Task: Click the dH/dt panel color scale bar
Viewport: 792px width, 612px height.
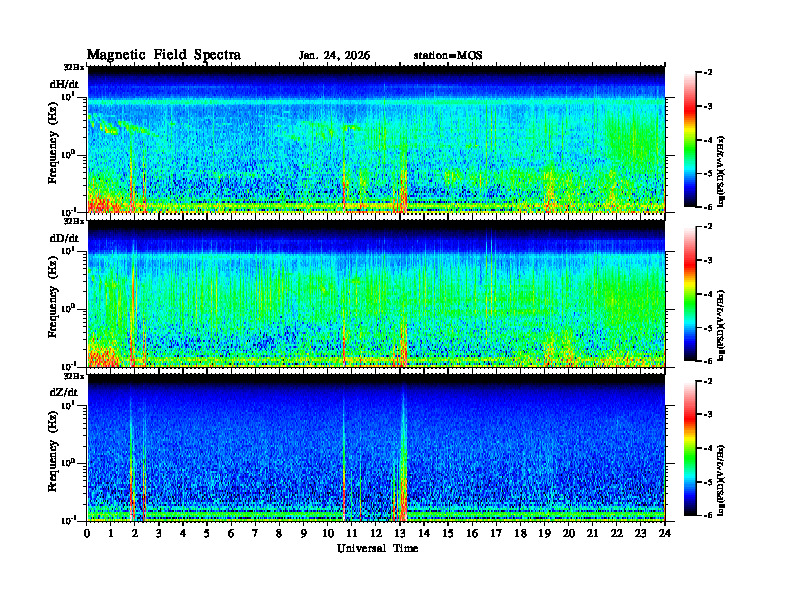Action: coord(690,140)
